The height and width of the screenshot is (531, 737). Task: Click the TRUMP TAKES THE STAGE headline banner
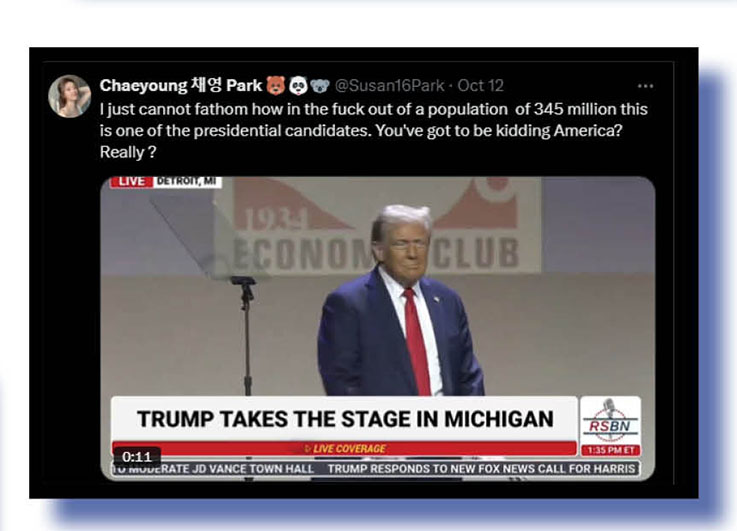(345, 419)
